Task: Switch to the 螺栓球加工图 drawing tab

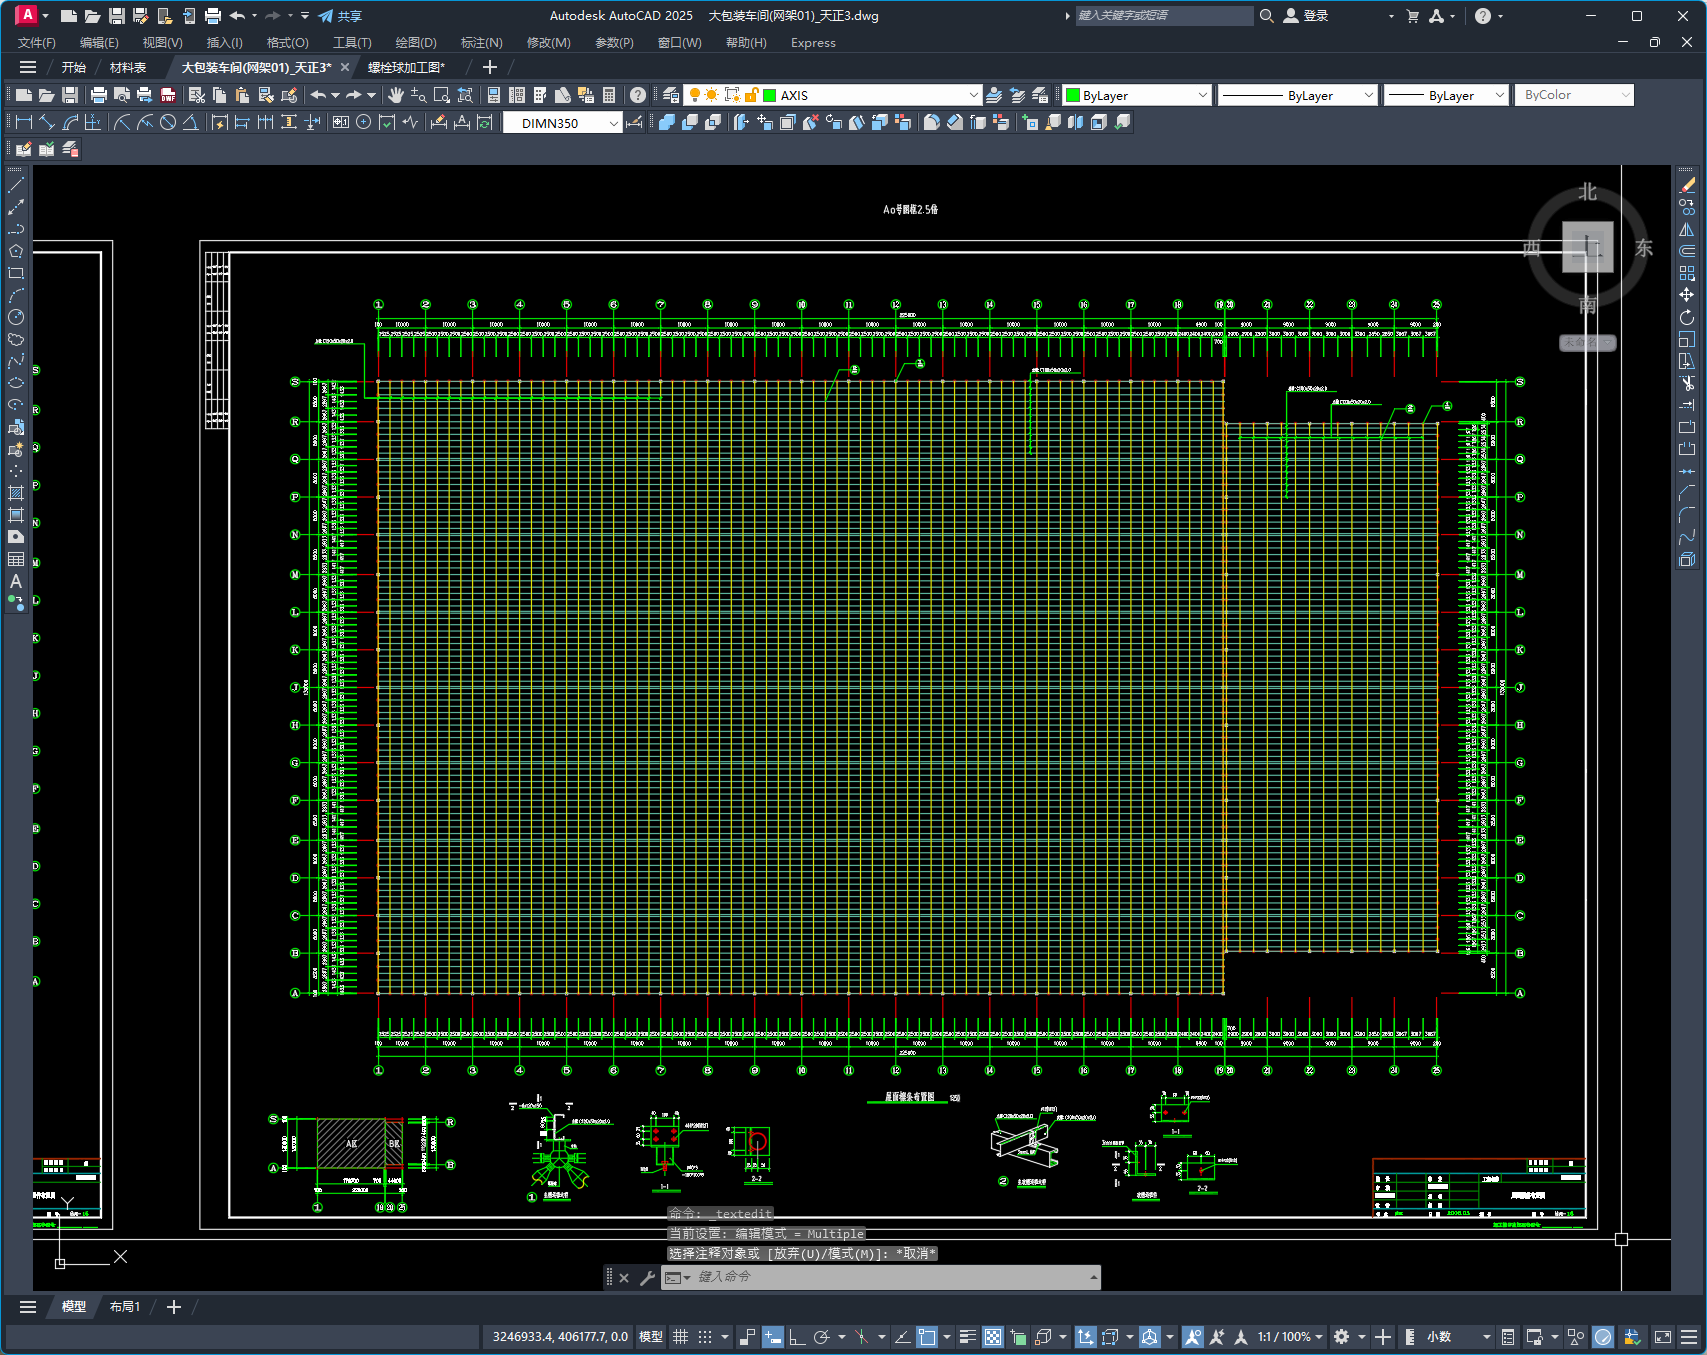Action: pyautogui.click(x=406, y=67)
